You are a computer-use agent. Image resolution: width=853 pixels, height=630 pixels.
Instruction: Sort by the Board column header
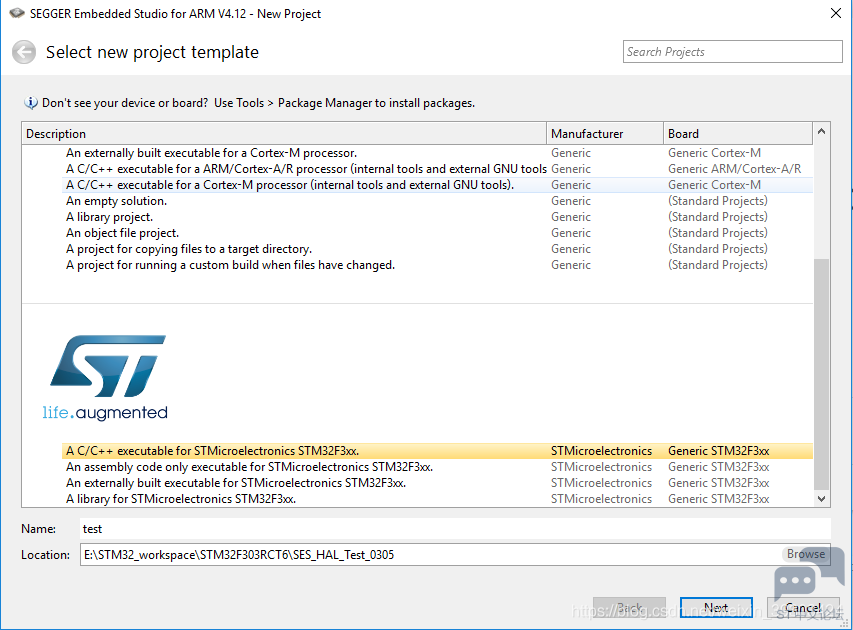pos(738,134)
